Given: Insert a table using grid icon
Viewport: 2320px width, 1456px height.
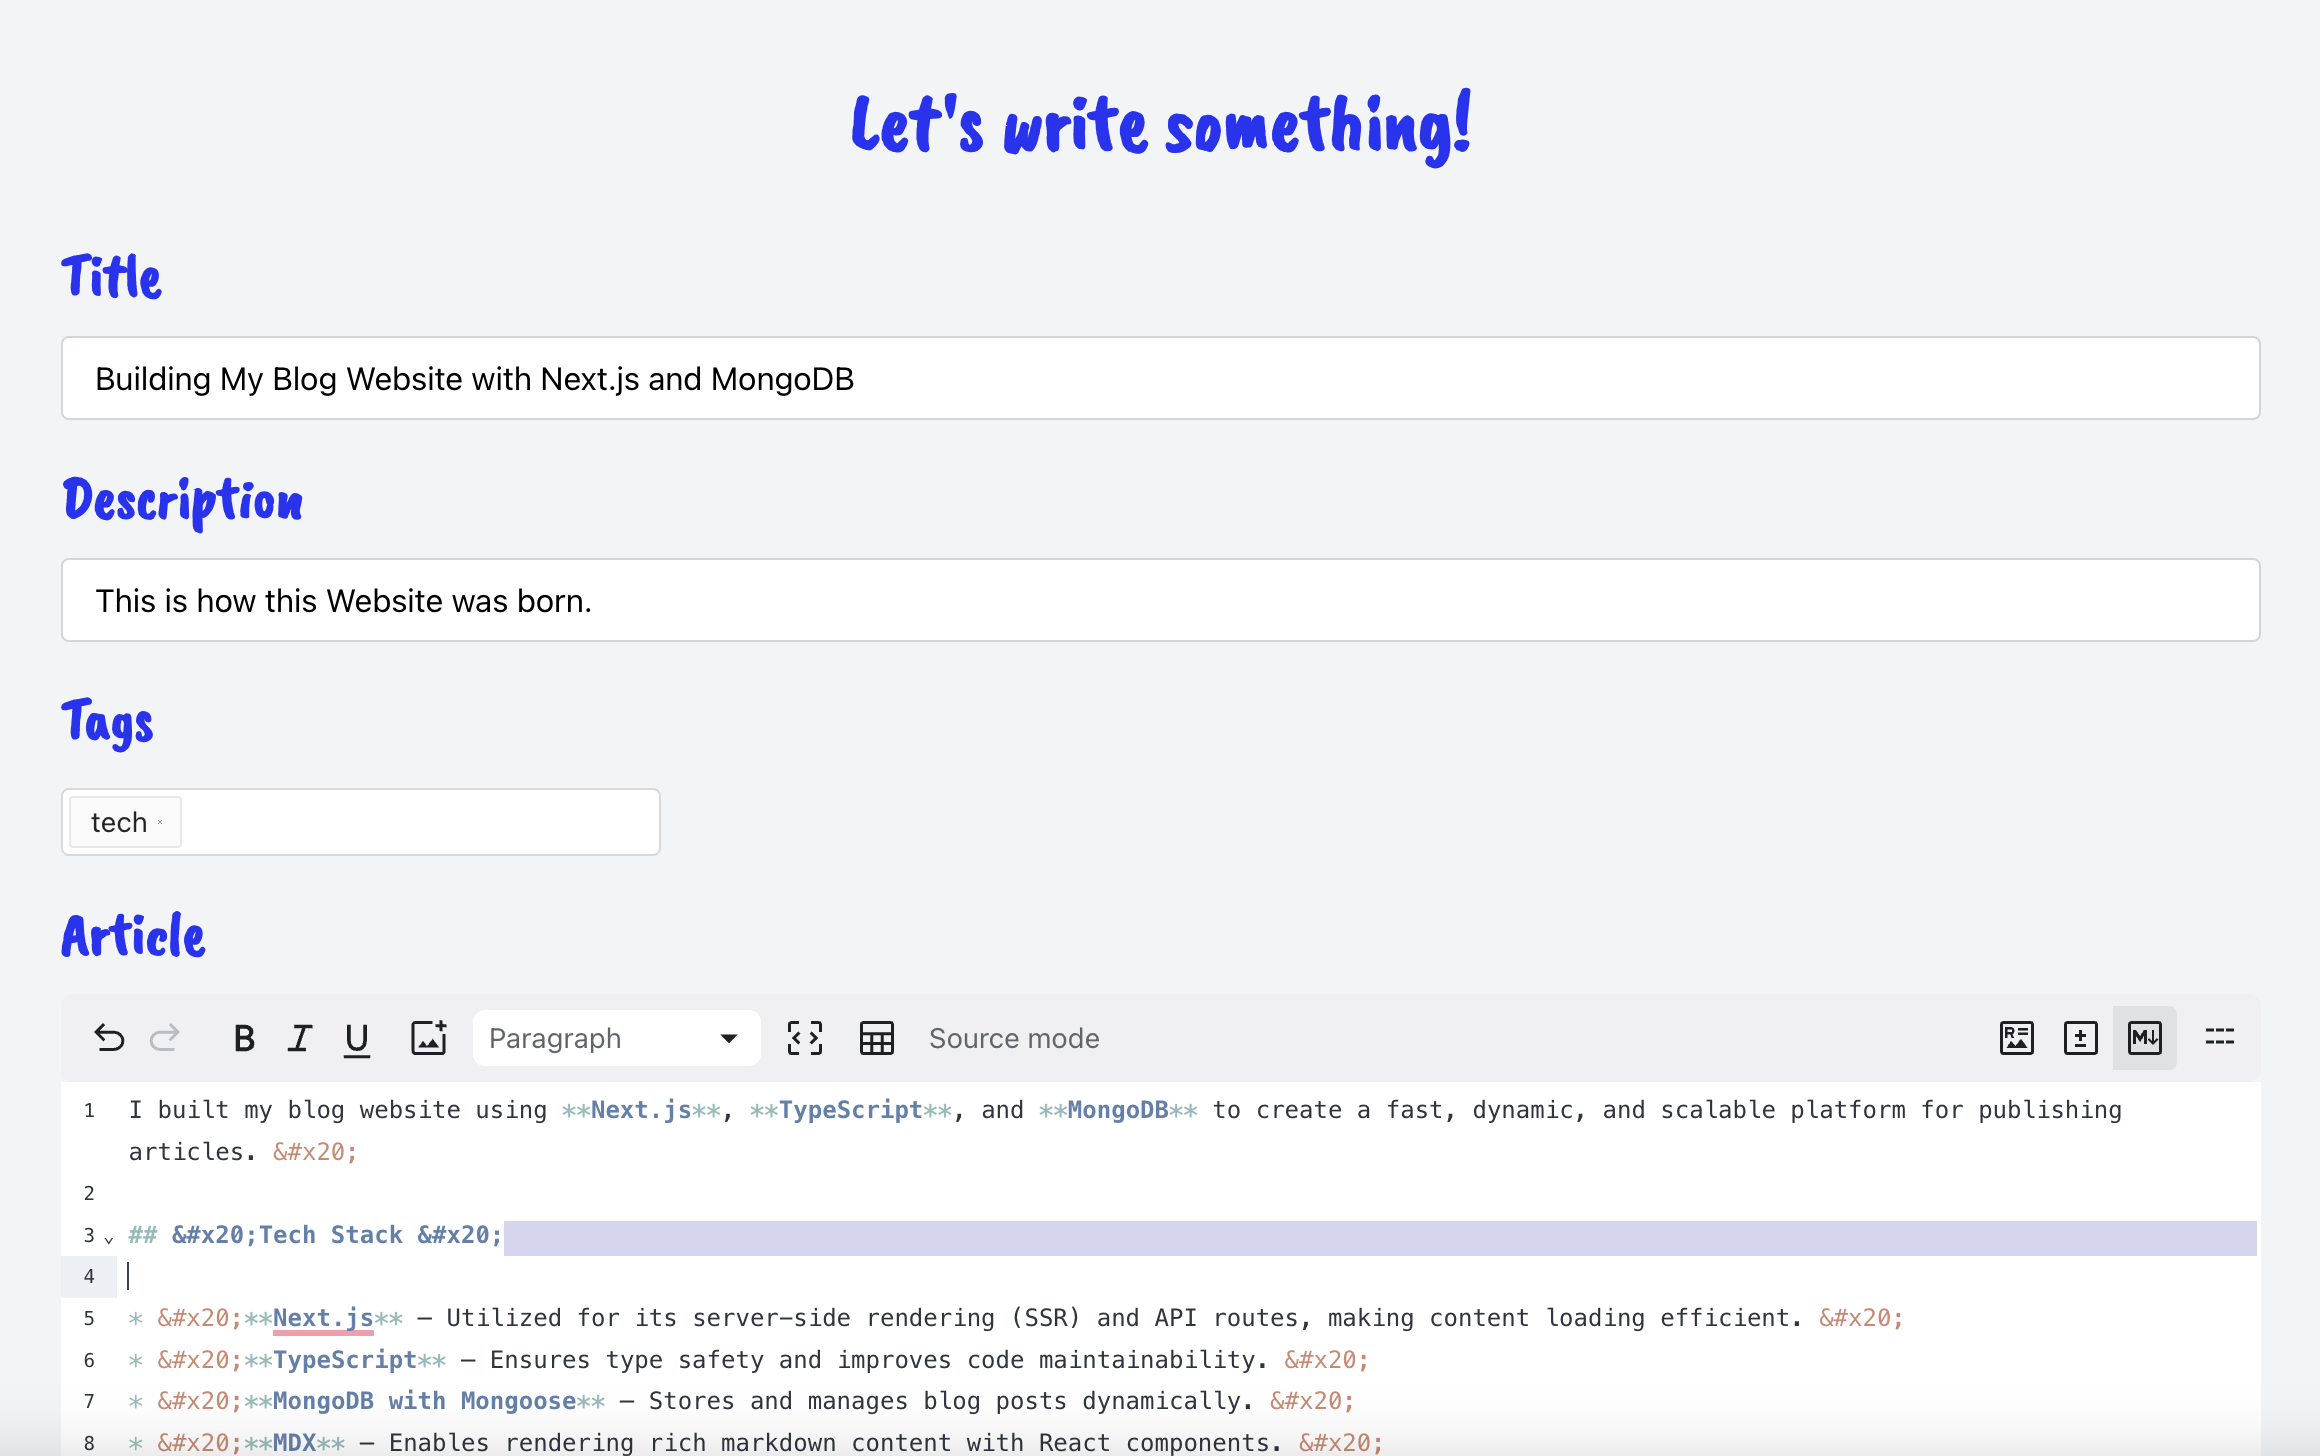Looking at the screenshot, I should point(877,1038).
